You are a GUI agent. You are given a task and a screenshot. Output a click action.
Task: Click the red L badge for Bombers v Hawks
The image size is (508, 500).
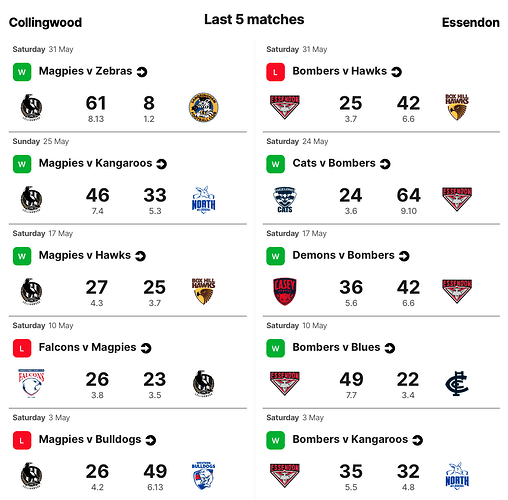(x=275, y=72)
